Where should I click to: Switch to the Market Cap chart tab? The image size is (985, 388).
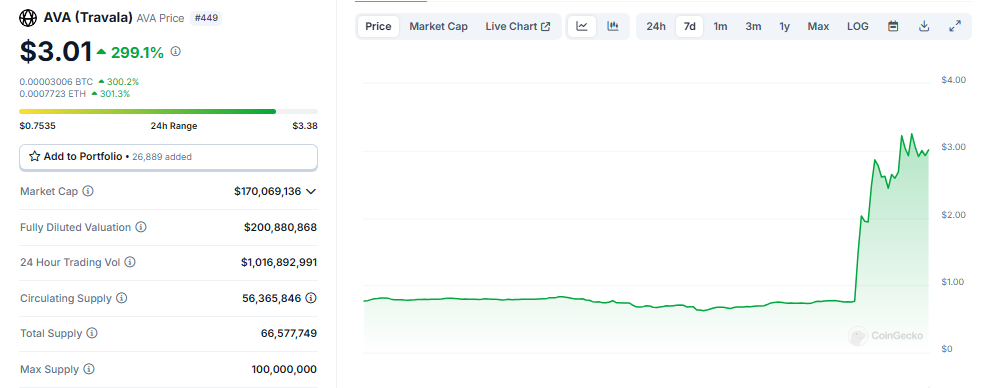[x=438, y=26]
